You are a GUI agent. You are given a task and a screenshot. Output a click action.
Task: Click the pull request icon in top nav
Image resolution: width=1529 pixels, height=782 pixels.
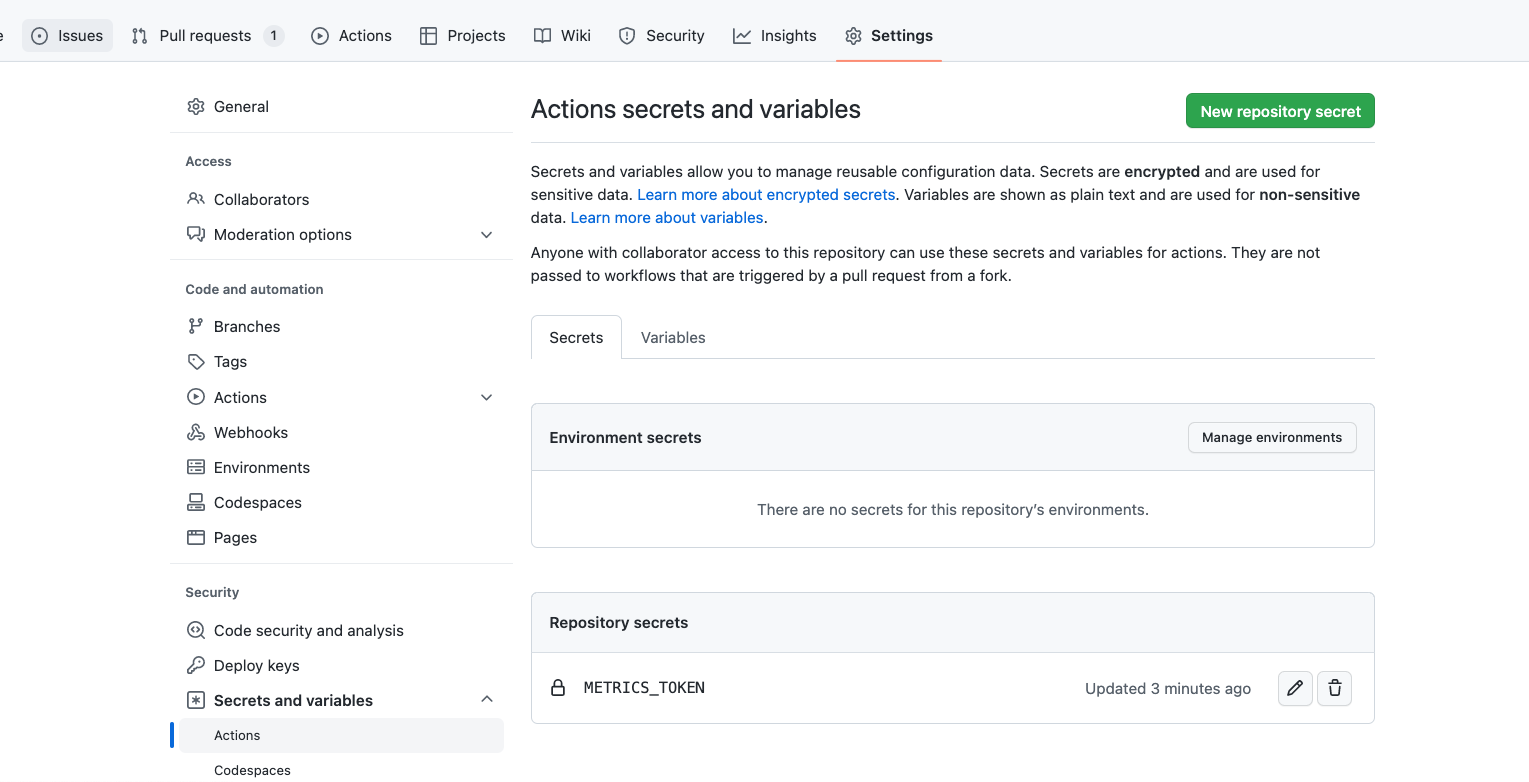click(140, 36)
